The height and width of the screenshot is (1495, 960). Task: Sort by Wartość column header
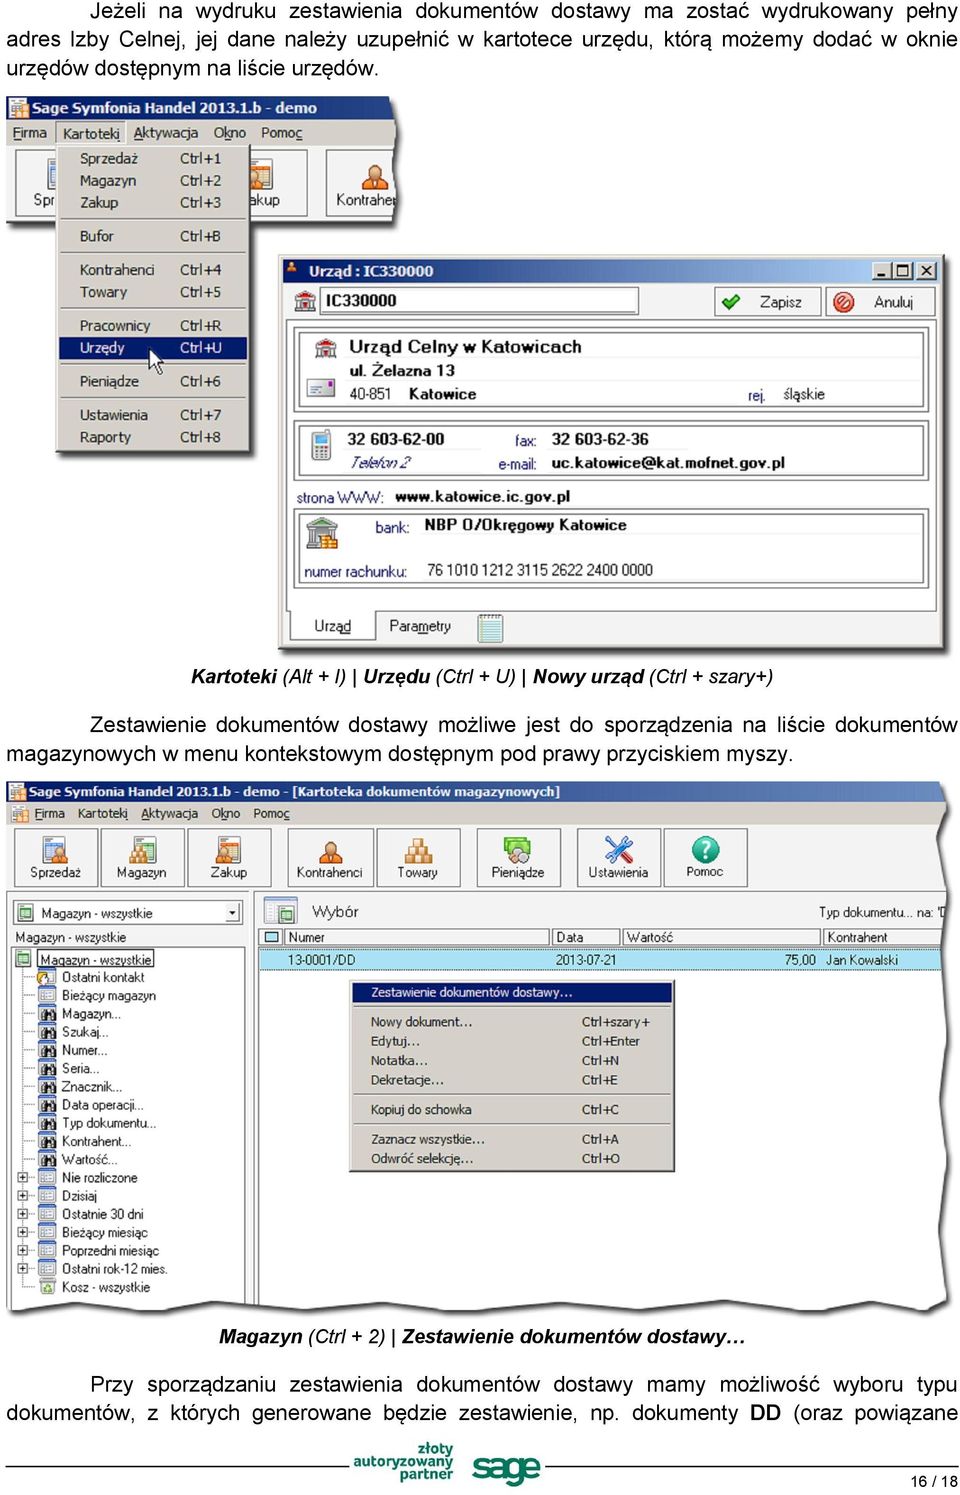point(720,937)
